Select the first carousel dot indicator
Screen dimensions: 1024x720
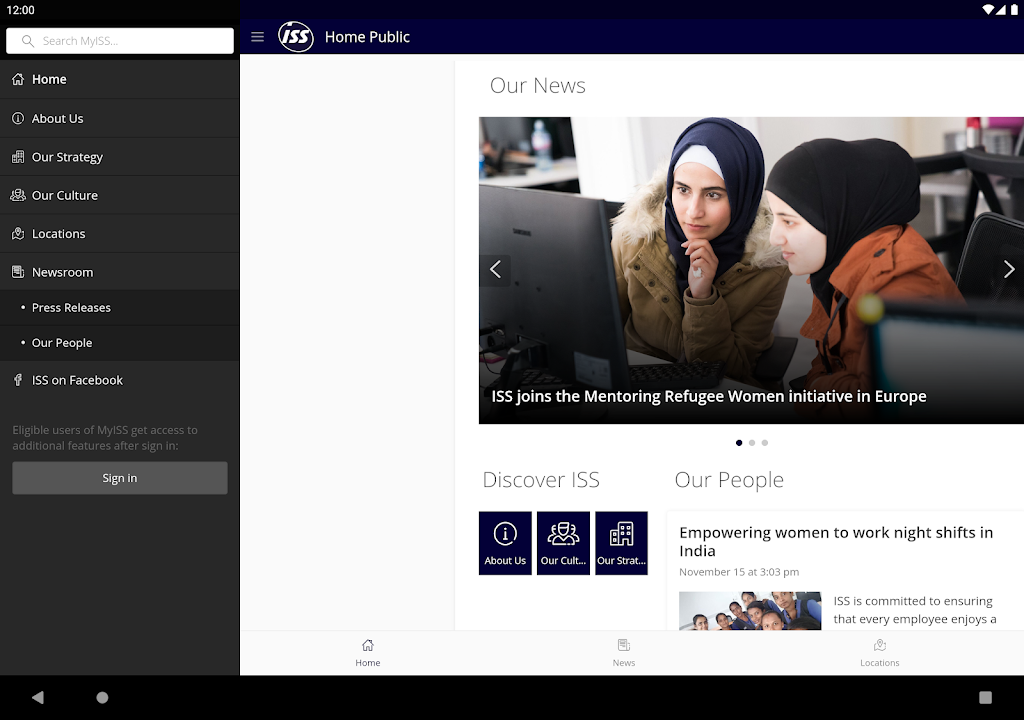739,442
